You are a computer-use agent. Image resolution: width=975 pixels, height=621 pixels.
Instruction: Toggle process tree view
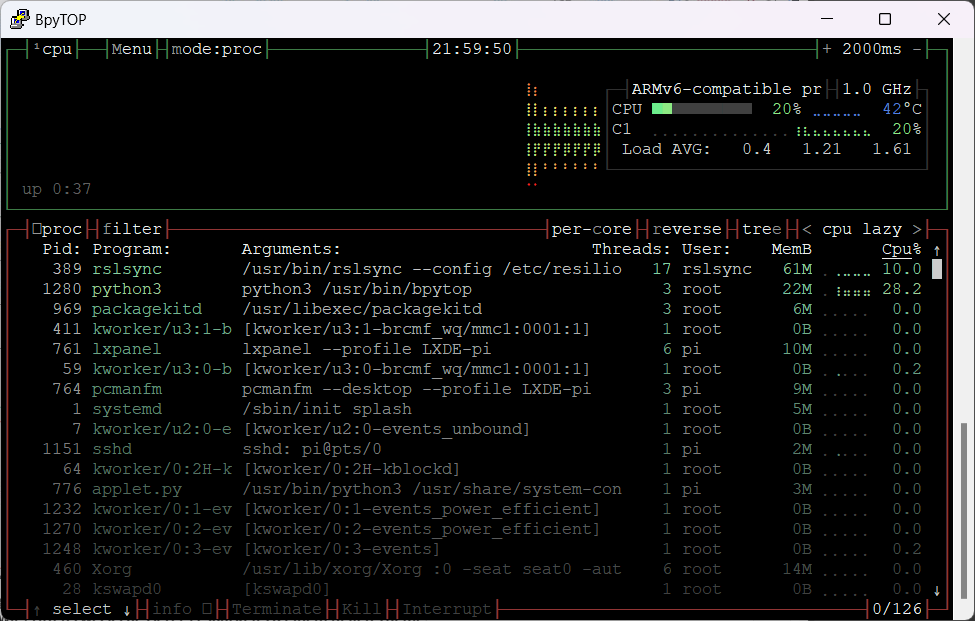point(762,229)
